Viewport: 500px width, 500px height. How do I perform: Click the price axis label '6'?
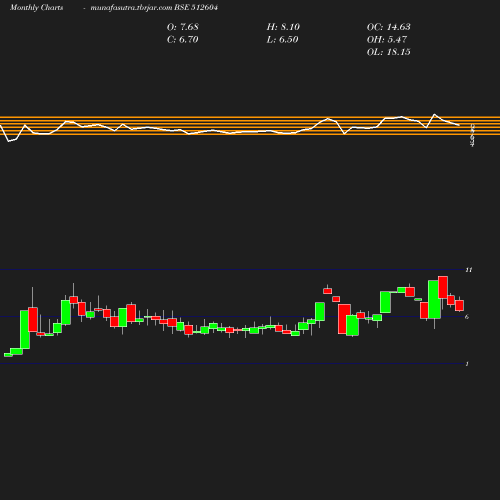[x=467, y=317]
